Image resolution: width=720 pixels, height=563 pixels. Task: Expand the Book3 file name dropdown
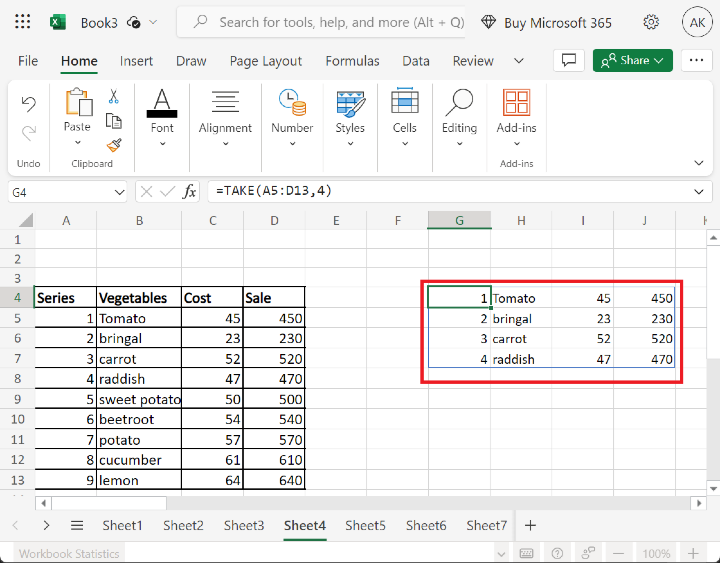(153, 22)
